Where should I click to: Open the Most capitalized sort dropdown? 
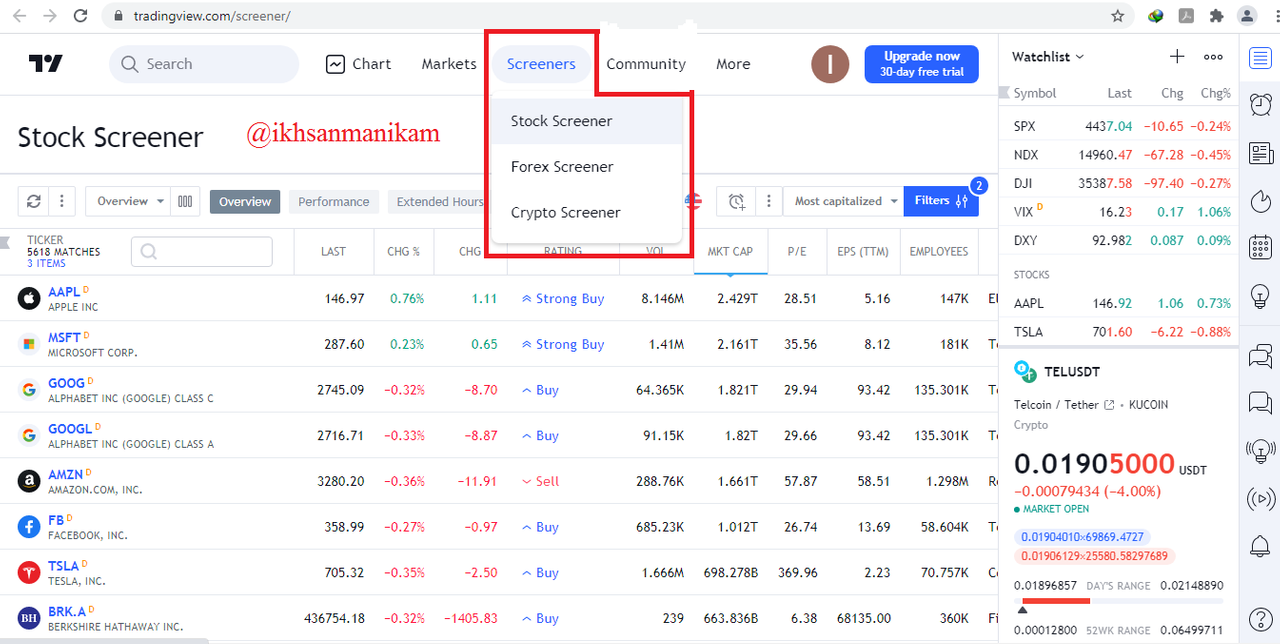click(843, 201)
